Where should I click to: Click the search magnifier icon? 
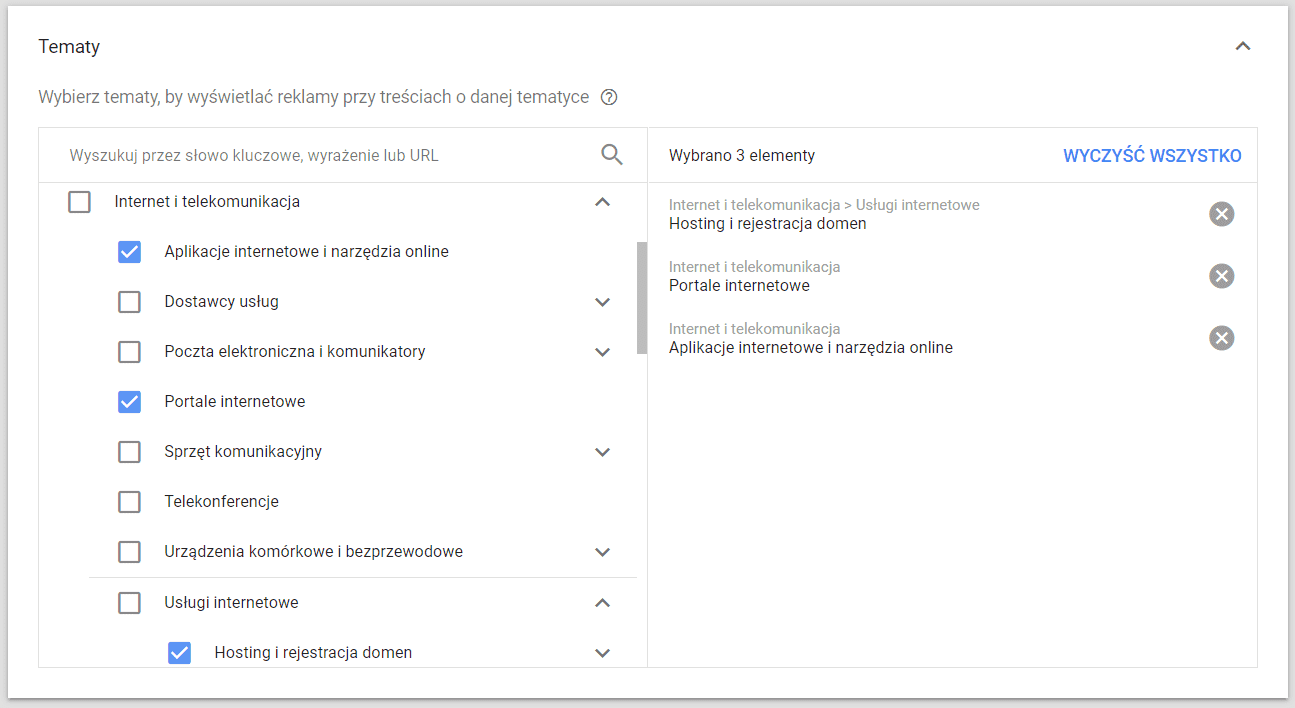click(611, 155)
